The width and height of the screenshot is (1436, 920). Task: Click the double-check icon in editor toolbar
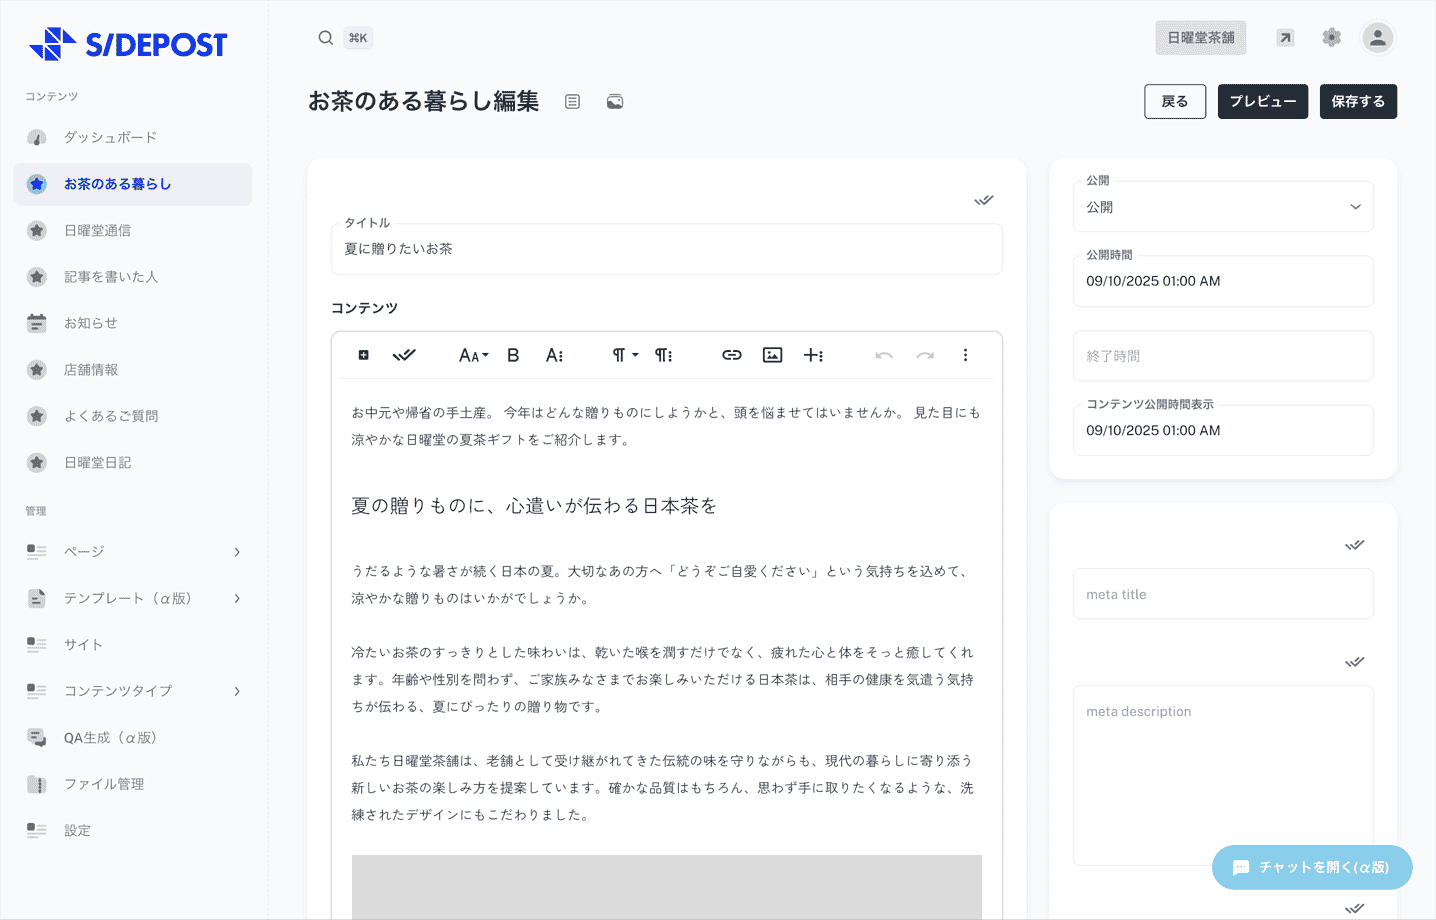[x=404, y=355]
